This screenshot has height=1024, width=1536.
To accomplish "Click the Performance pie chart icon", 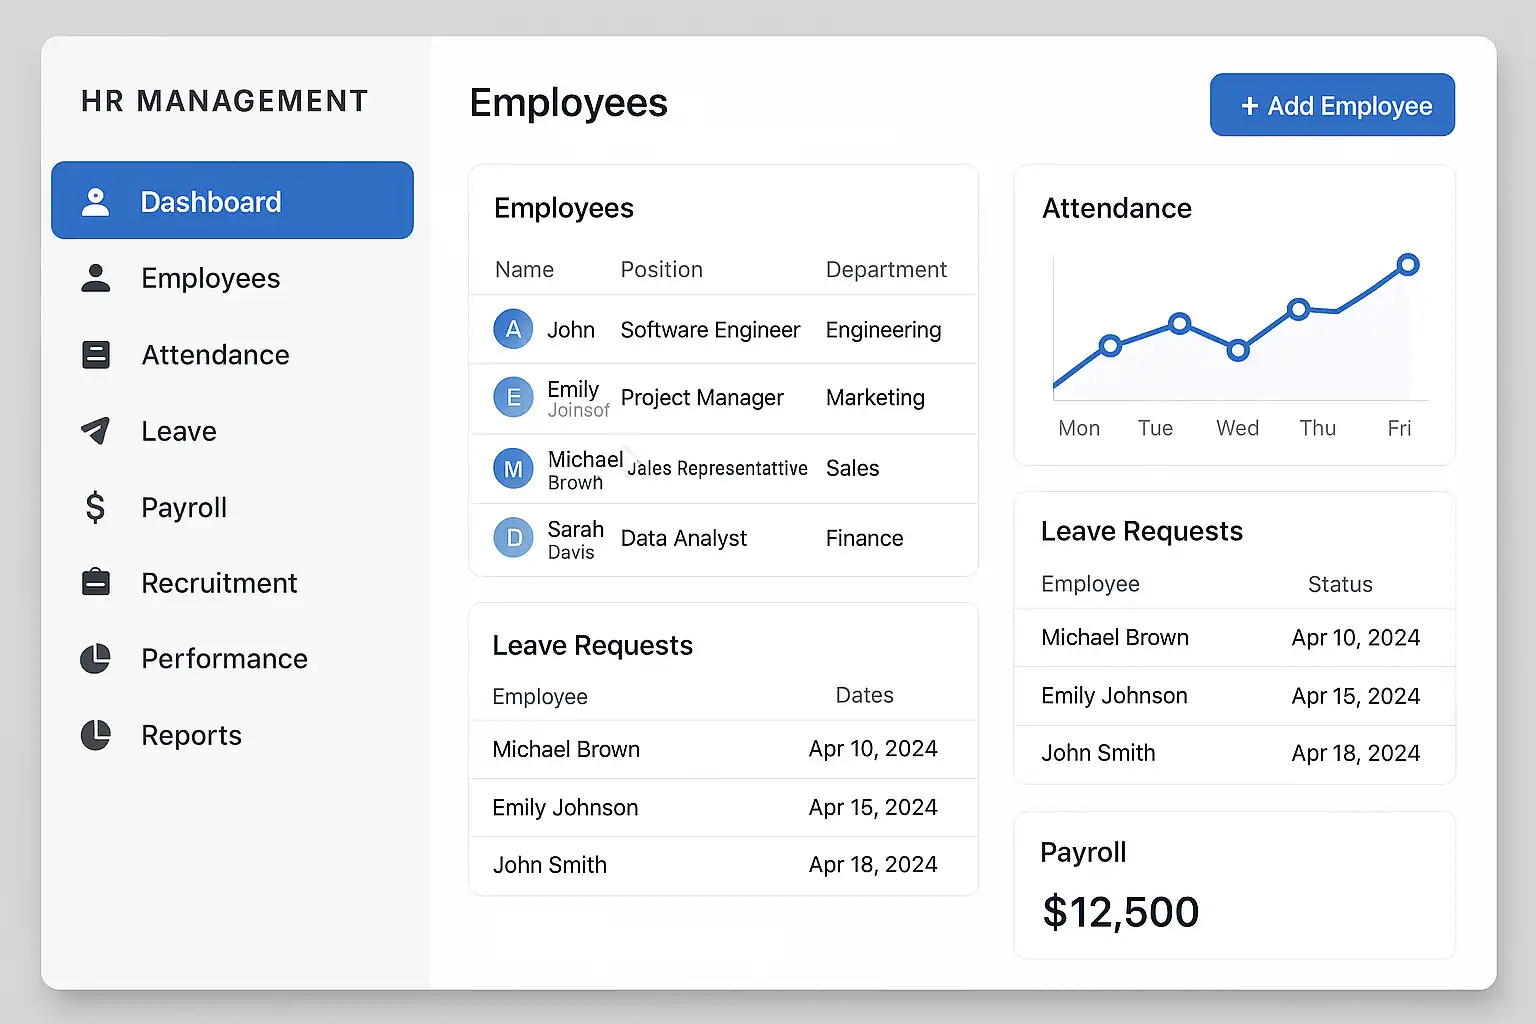I will (x=96, y=658).
